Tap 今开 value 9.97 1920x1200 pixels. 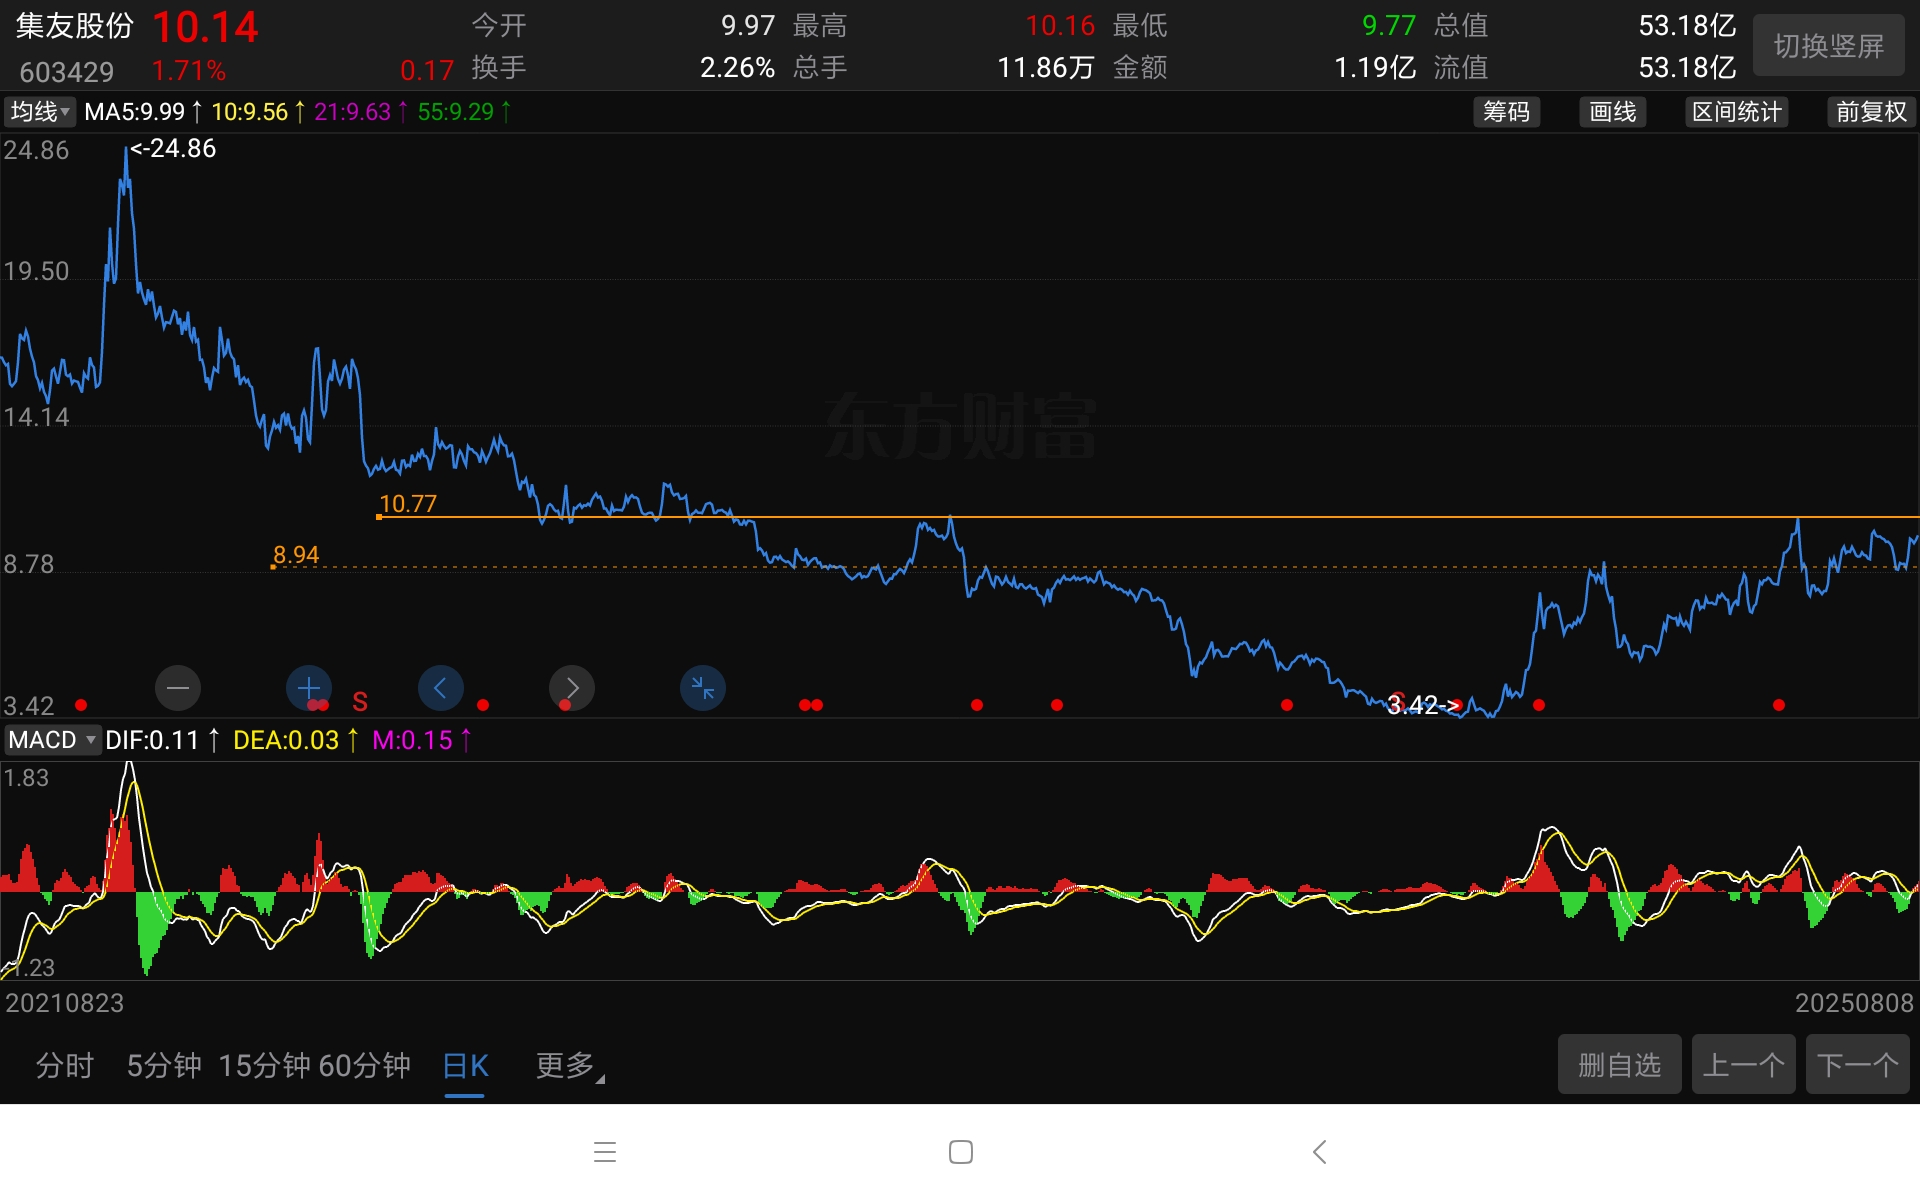748,26
